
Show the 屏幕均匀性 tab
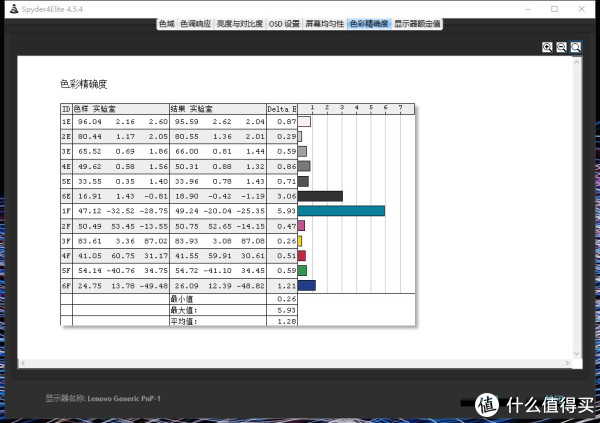[x=325, y=22]
